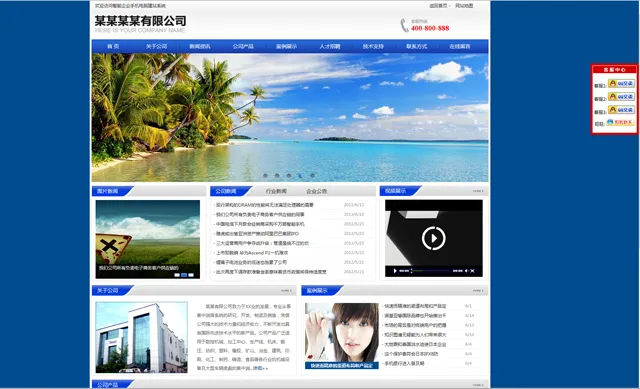The width and height of the screenshot is (640, 389).
Task: Click 客服2 QQ chat icon button
Action: pos(621,96)
